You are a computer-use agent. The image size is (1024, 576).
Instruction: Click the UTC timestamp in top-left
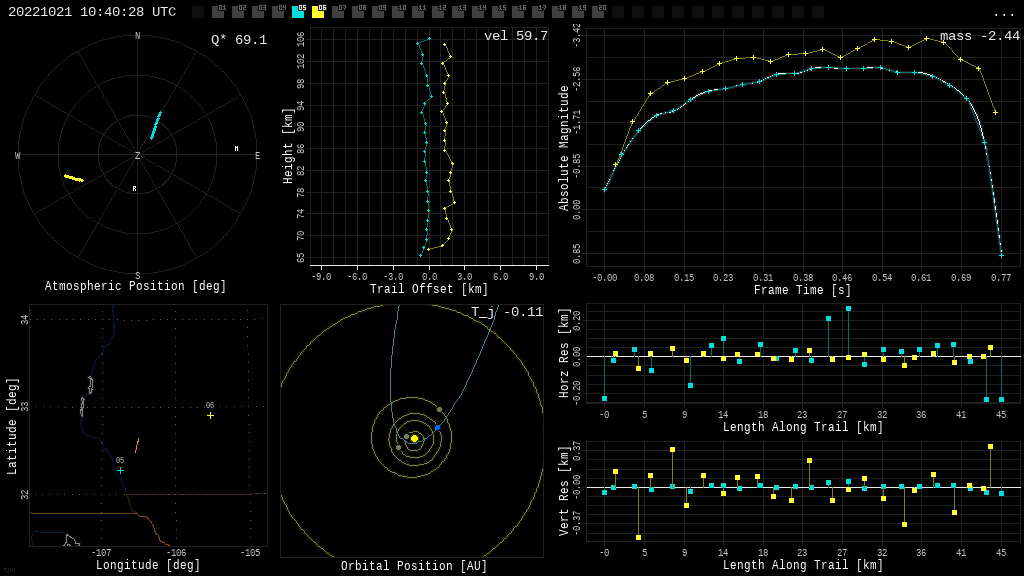click(x=92, y=12)
